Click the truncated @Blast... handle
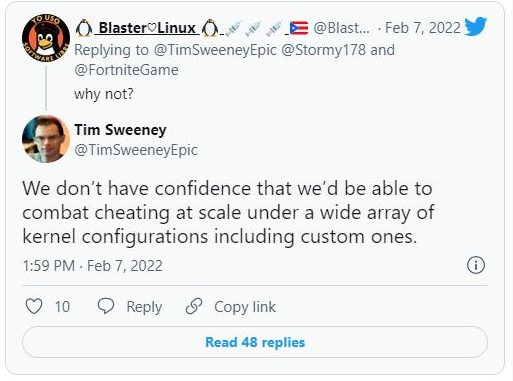Image resolution: width=513 pixels, height=381 pixels. pyautogui.click(x=342, y=28)
